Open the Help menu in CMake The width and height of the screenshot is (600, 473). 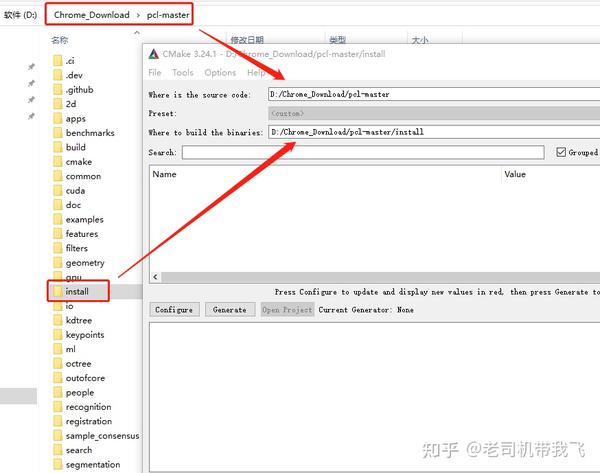click(256, 72)
